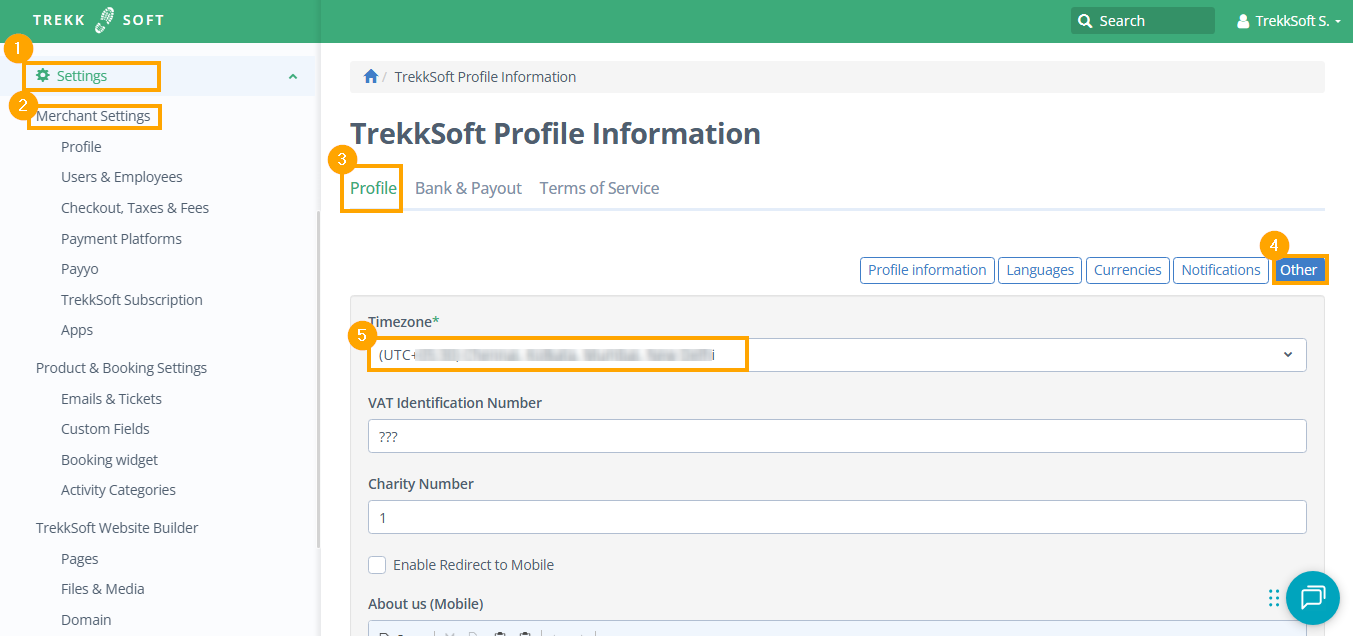Click the drag-dots handle beside chat
This screenshot has height=636, width=1353.
click(x=1273, y=598)
